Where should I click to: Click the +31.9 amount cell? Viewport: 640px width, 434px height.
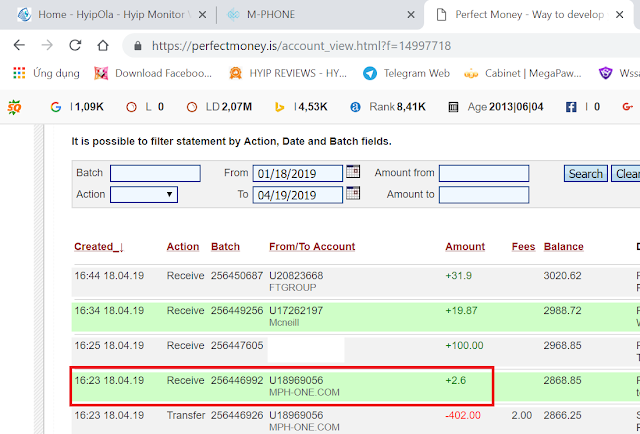pos(458,276)
